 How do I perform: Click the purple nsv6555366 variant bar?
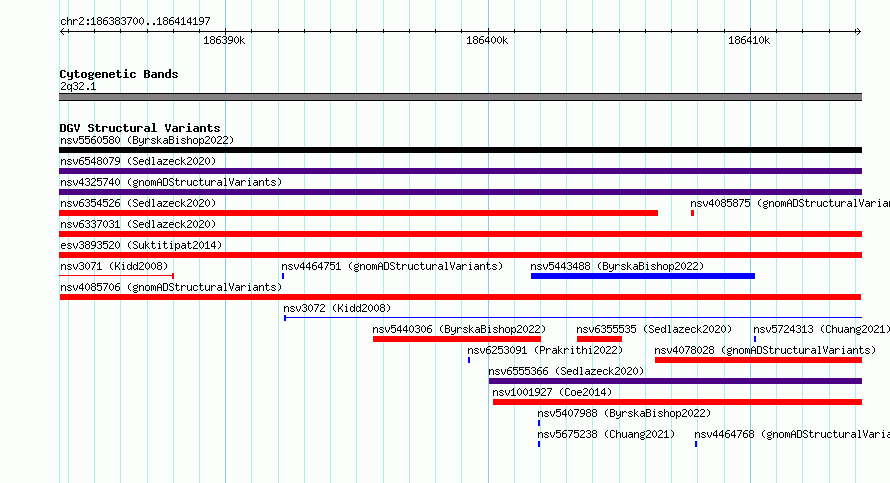pyautogui.click(x=675, y=381)
